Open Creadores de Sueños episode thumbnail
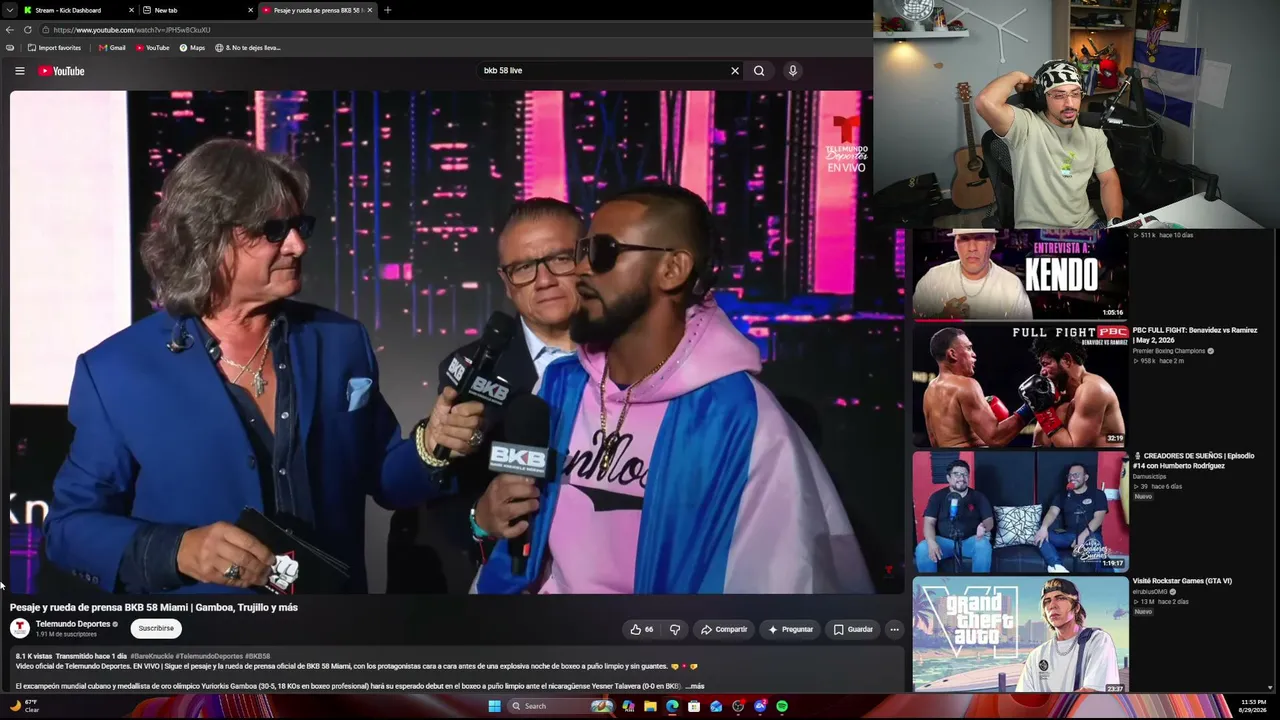Image resolution: width=1280 pixels, height=720 pixels. pyautogui.click(x=1020, y=512)
